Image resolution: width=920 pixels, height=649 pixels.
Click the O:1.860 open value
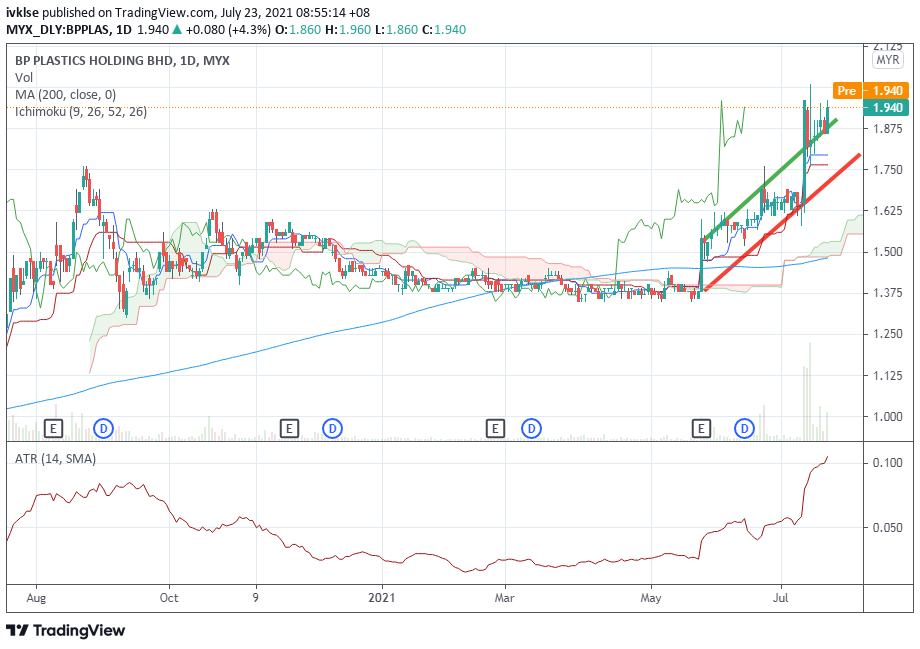coord(297,29)
